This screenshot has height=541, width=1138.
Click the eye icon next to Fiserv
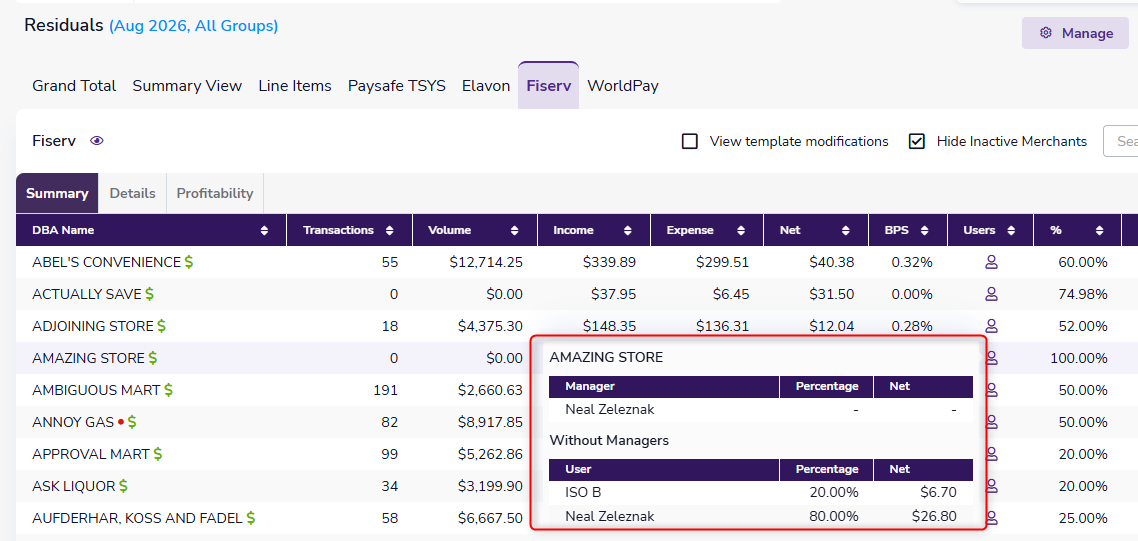(97, 141)
